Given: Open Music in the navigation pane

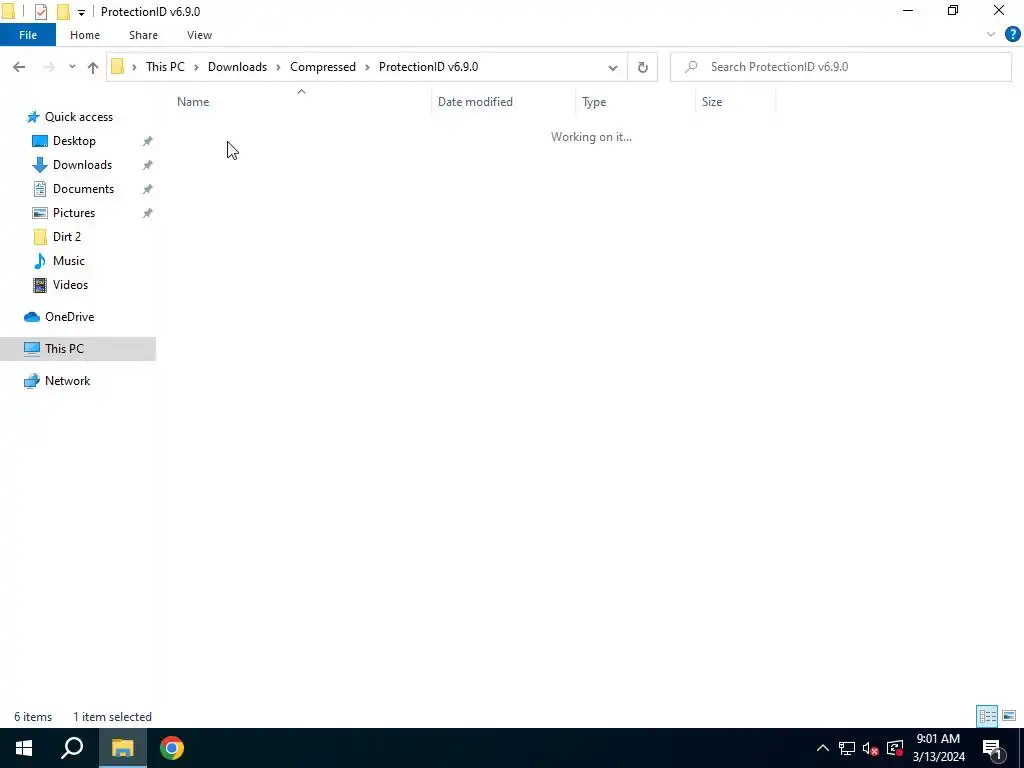Looking at the screenshot, I should point(69,261).
